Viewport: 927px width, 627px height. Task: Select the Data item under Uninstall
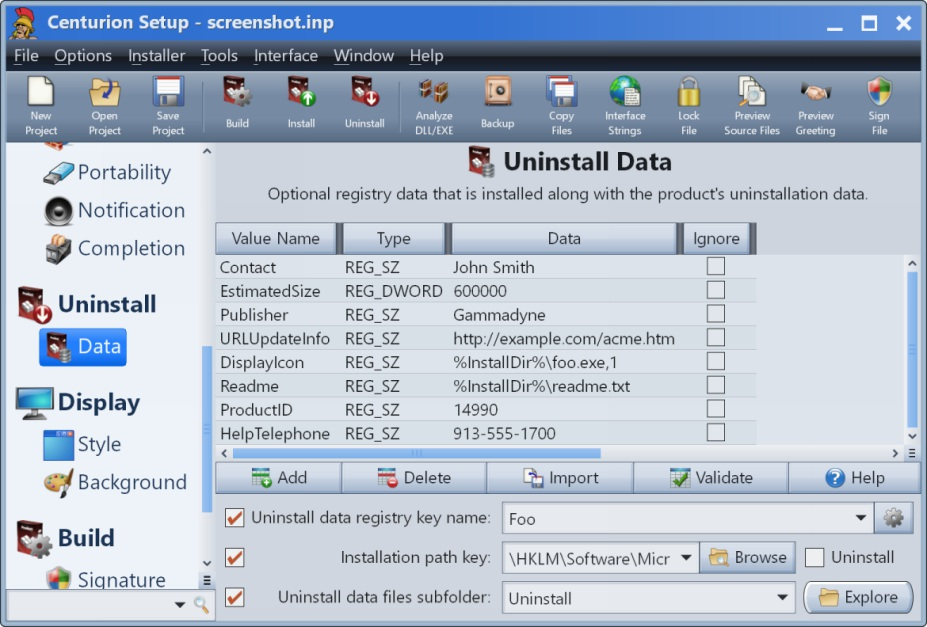(83, 347)
